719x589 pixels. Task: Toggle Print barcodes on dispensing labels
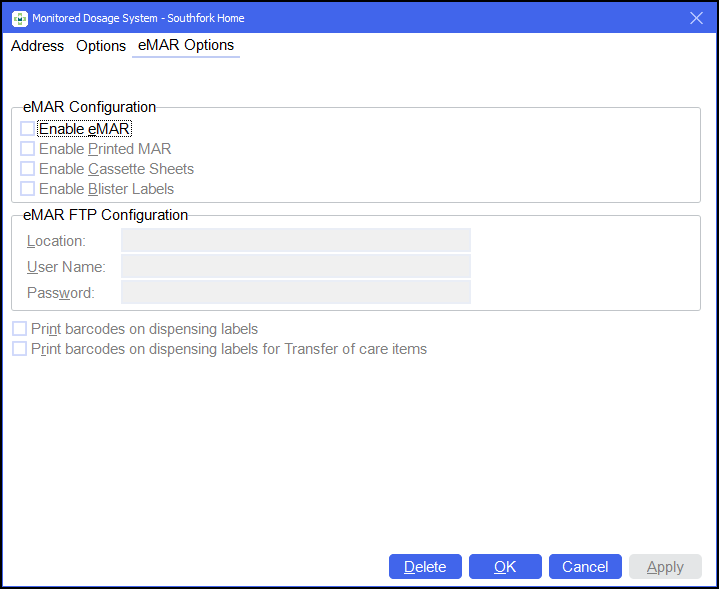click(x=20, y=329)
